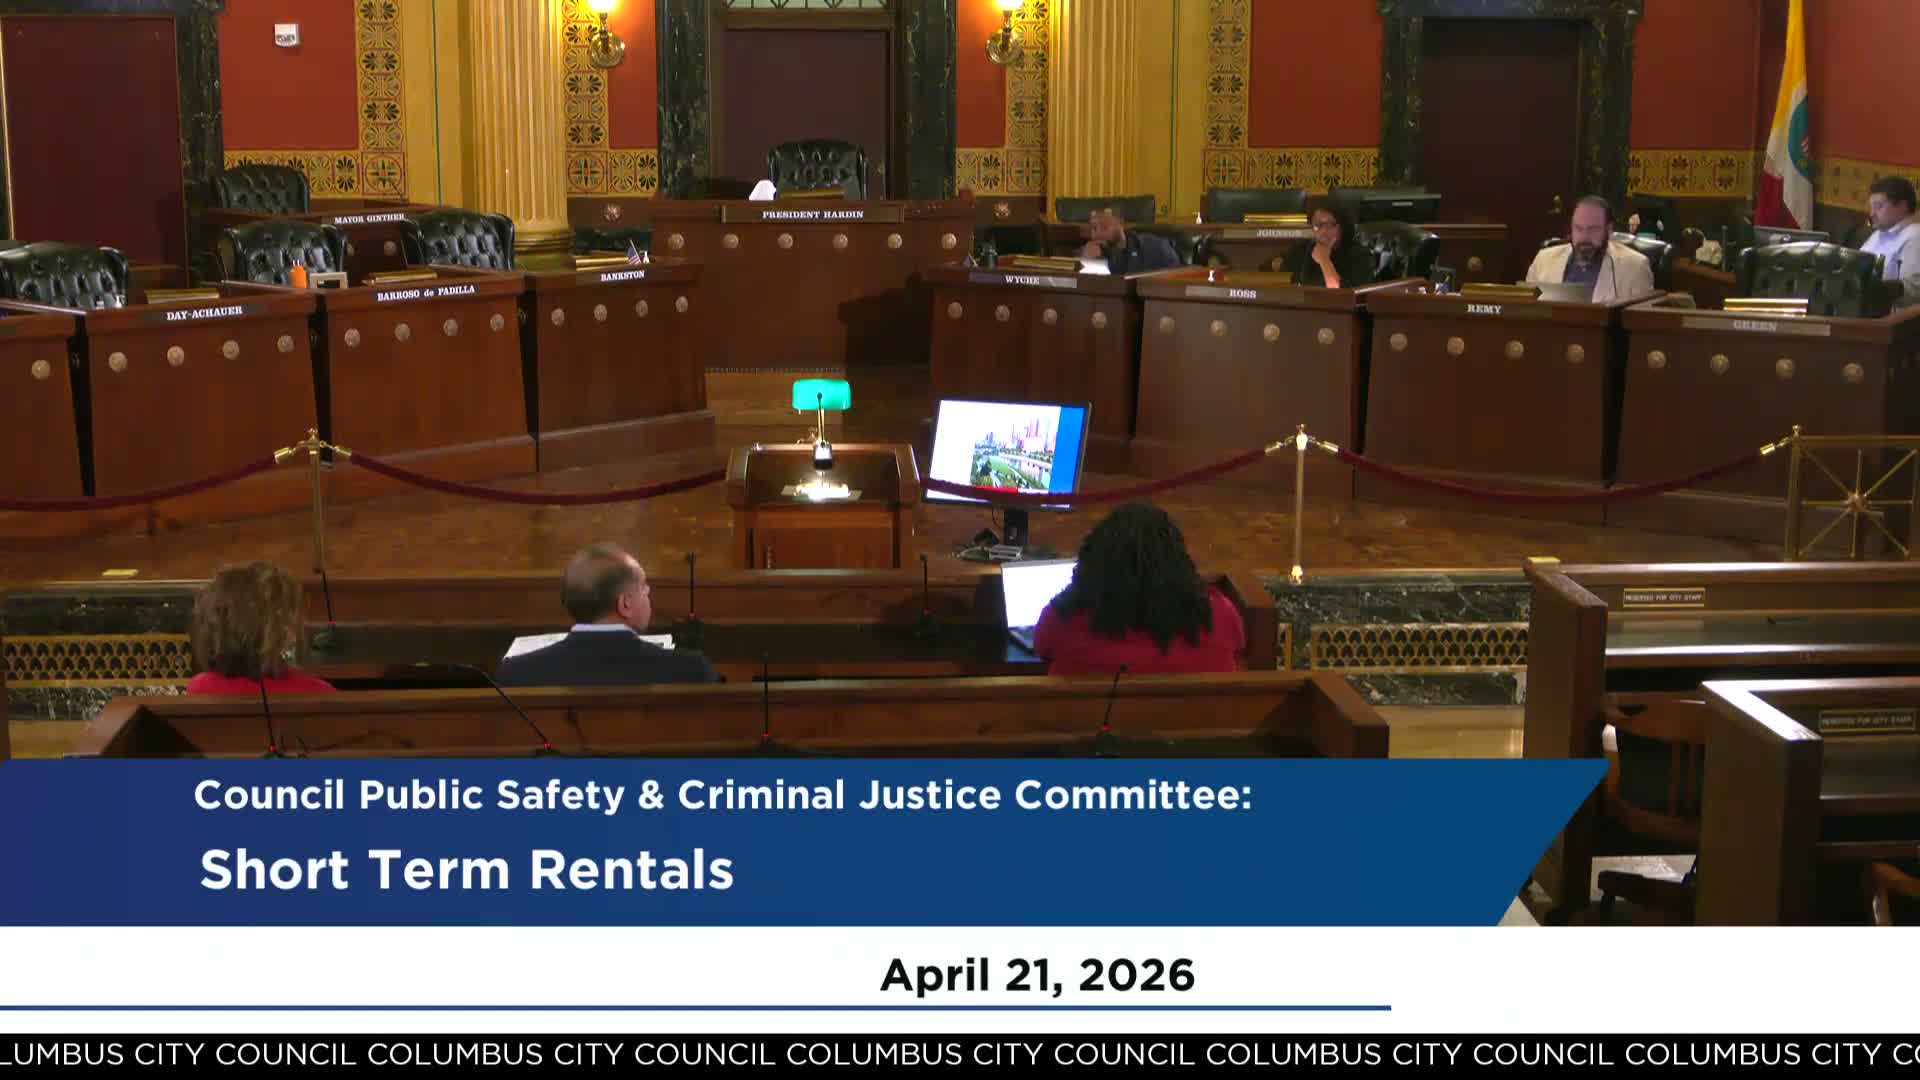Click the Council Public Safety committee heading
This screenshot has height=1080, width=1920.
722,795
